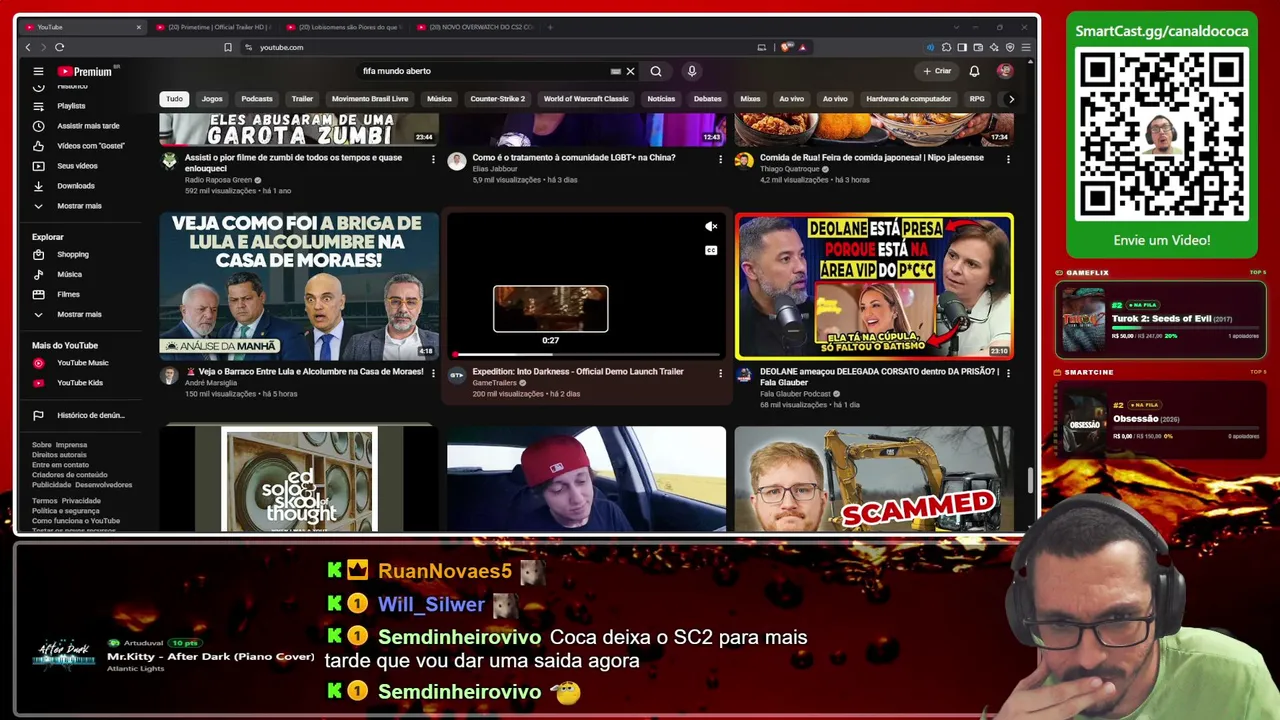Open the Direitos autorais footer link
The image size is (1280, 720).
coord(59,455)
